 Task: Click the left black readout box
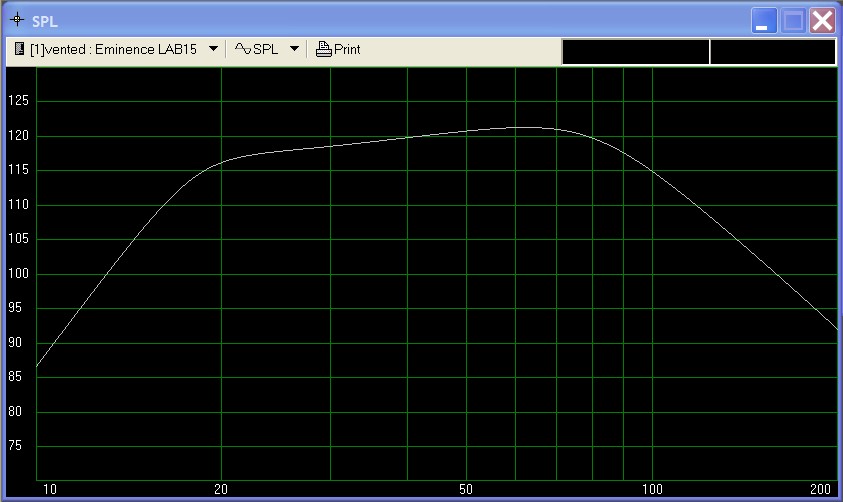tap(635, 52)
